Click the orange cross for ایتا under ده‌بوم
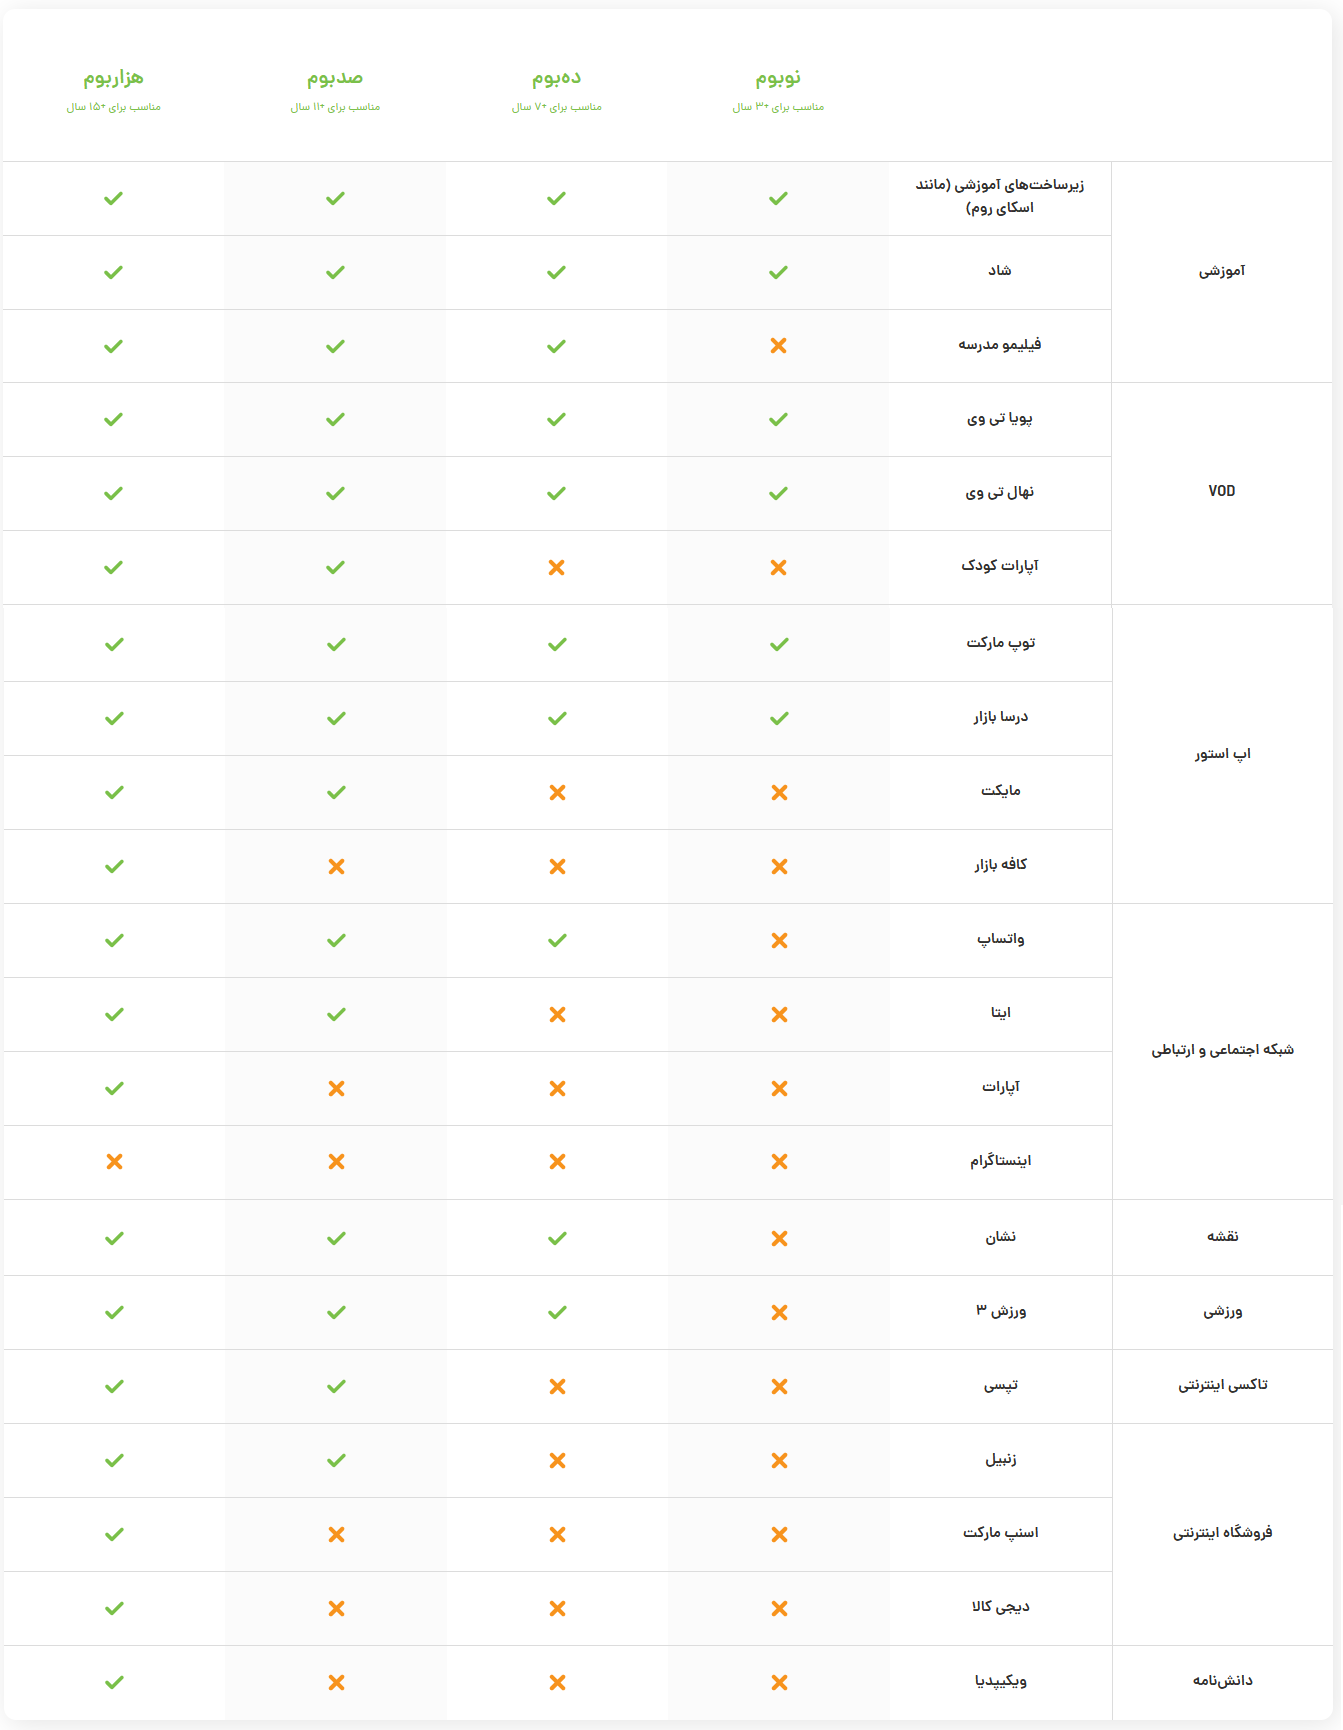Screen dimensions: 1343x1730 [x=557, y=1014]
